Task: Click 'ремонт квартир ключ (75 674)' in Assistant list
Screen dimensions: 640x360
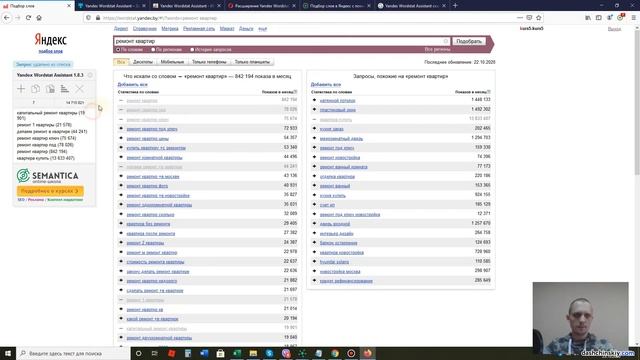Action: pyautogui.click(x=47, y=138)
